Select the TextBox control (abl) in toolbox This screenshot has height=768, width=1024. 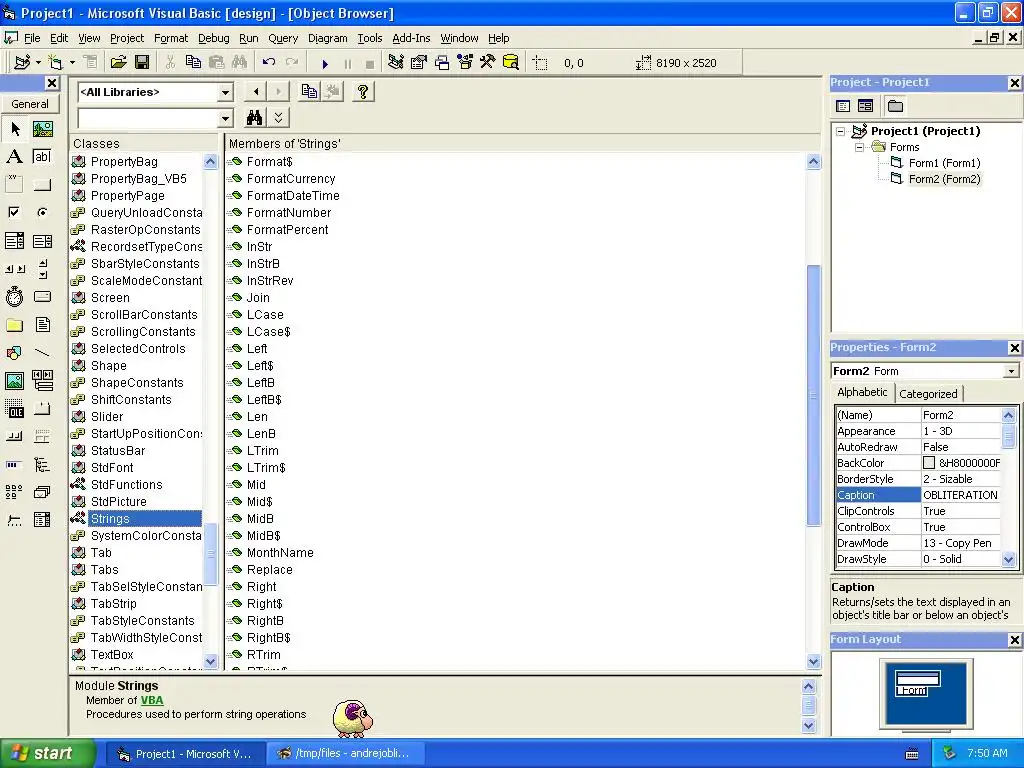42,157
